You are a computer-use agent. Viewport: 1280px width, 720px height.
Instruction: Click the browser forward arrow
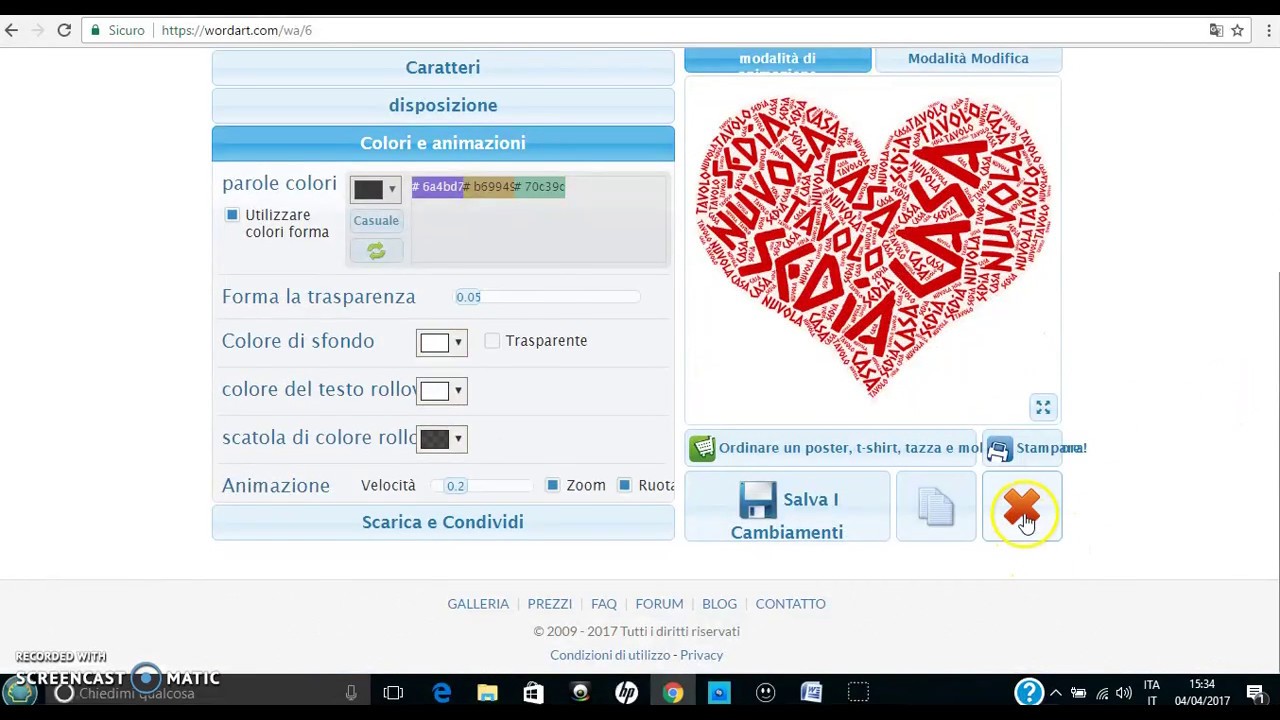[38, 30]
